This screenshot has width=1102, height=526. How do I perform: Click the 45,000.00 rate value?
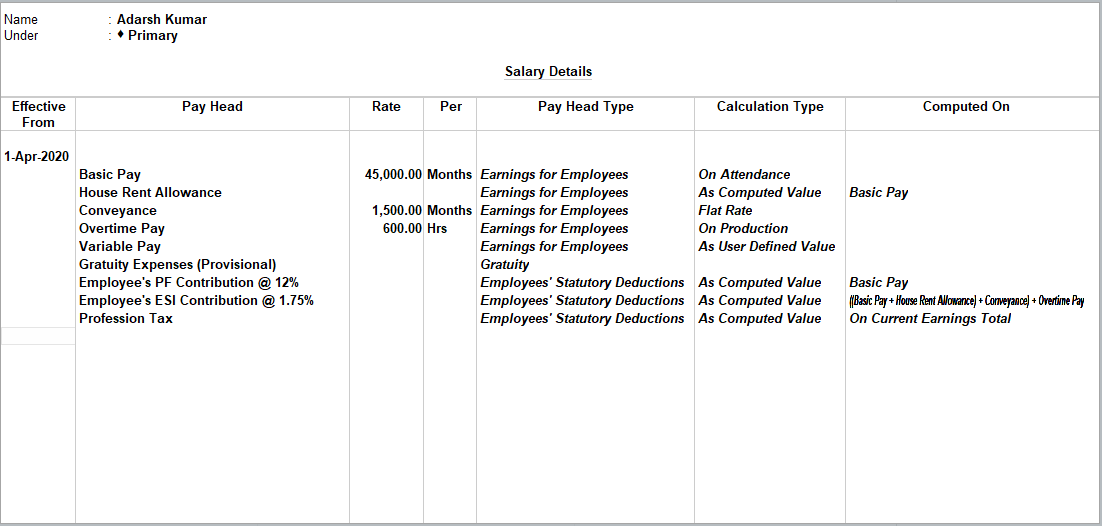click(x=394, y=174)
